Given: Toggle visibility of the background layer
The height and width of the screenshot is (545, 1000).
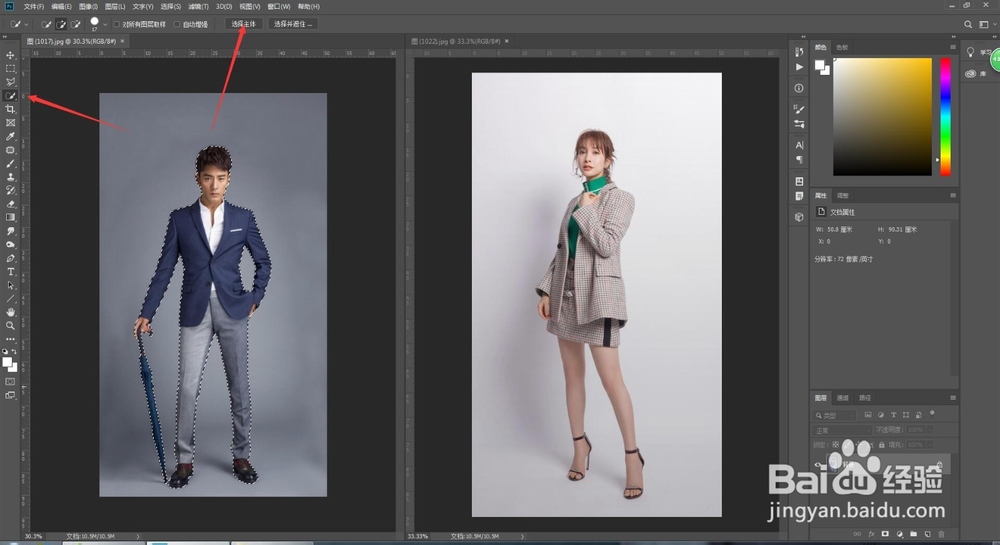Looking at the screenshot, I should point(819,465).
